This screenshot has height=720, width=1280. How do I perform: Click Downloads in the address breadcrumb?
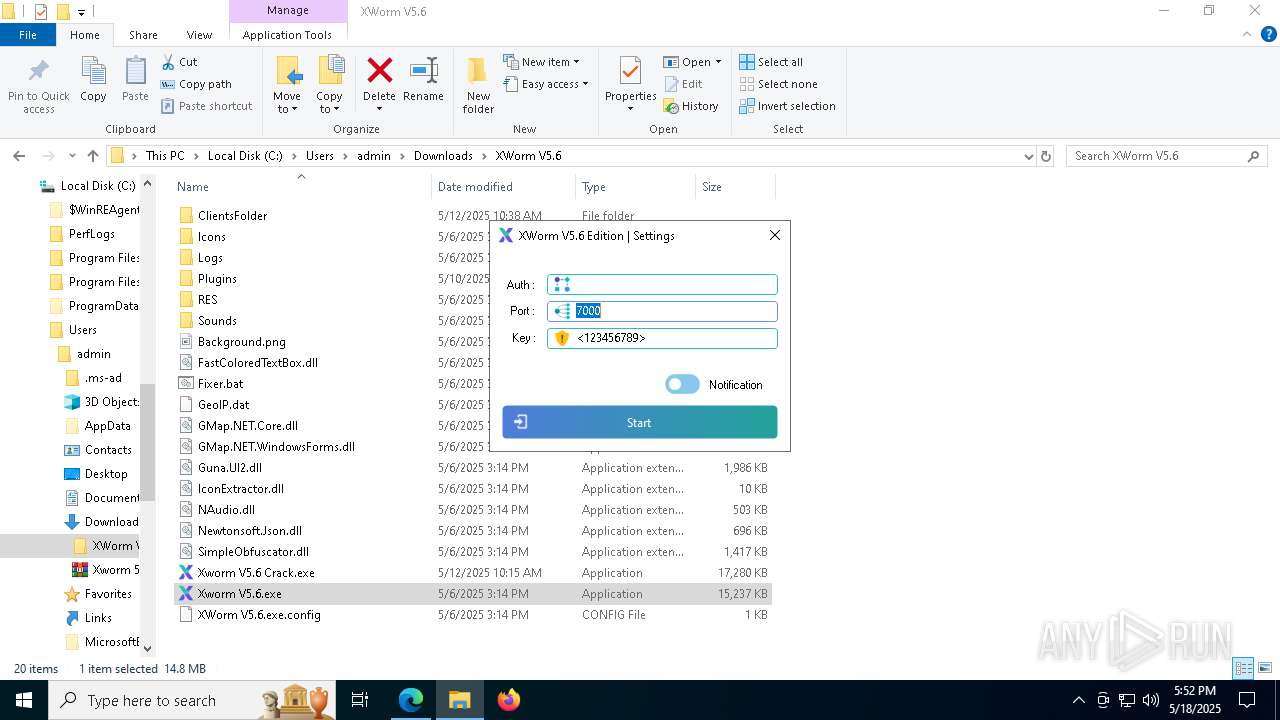(443, 156)
